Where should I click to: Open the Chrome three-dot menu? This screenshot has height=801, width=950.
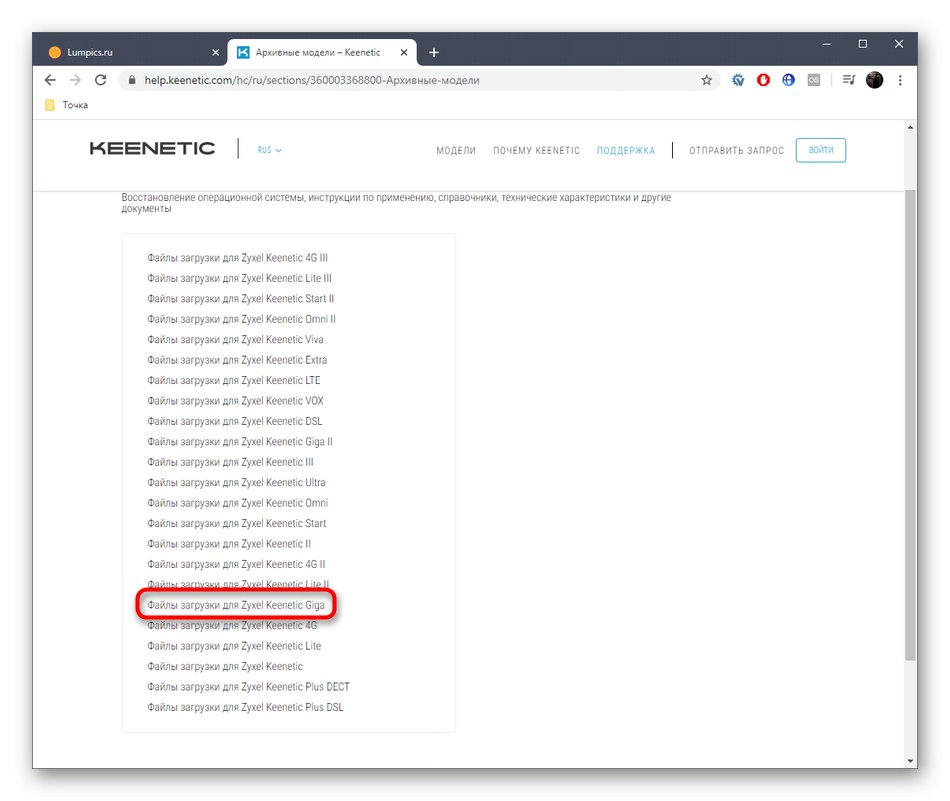[900, 80]
